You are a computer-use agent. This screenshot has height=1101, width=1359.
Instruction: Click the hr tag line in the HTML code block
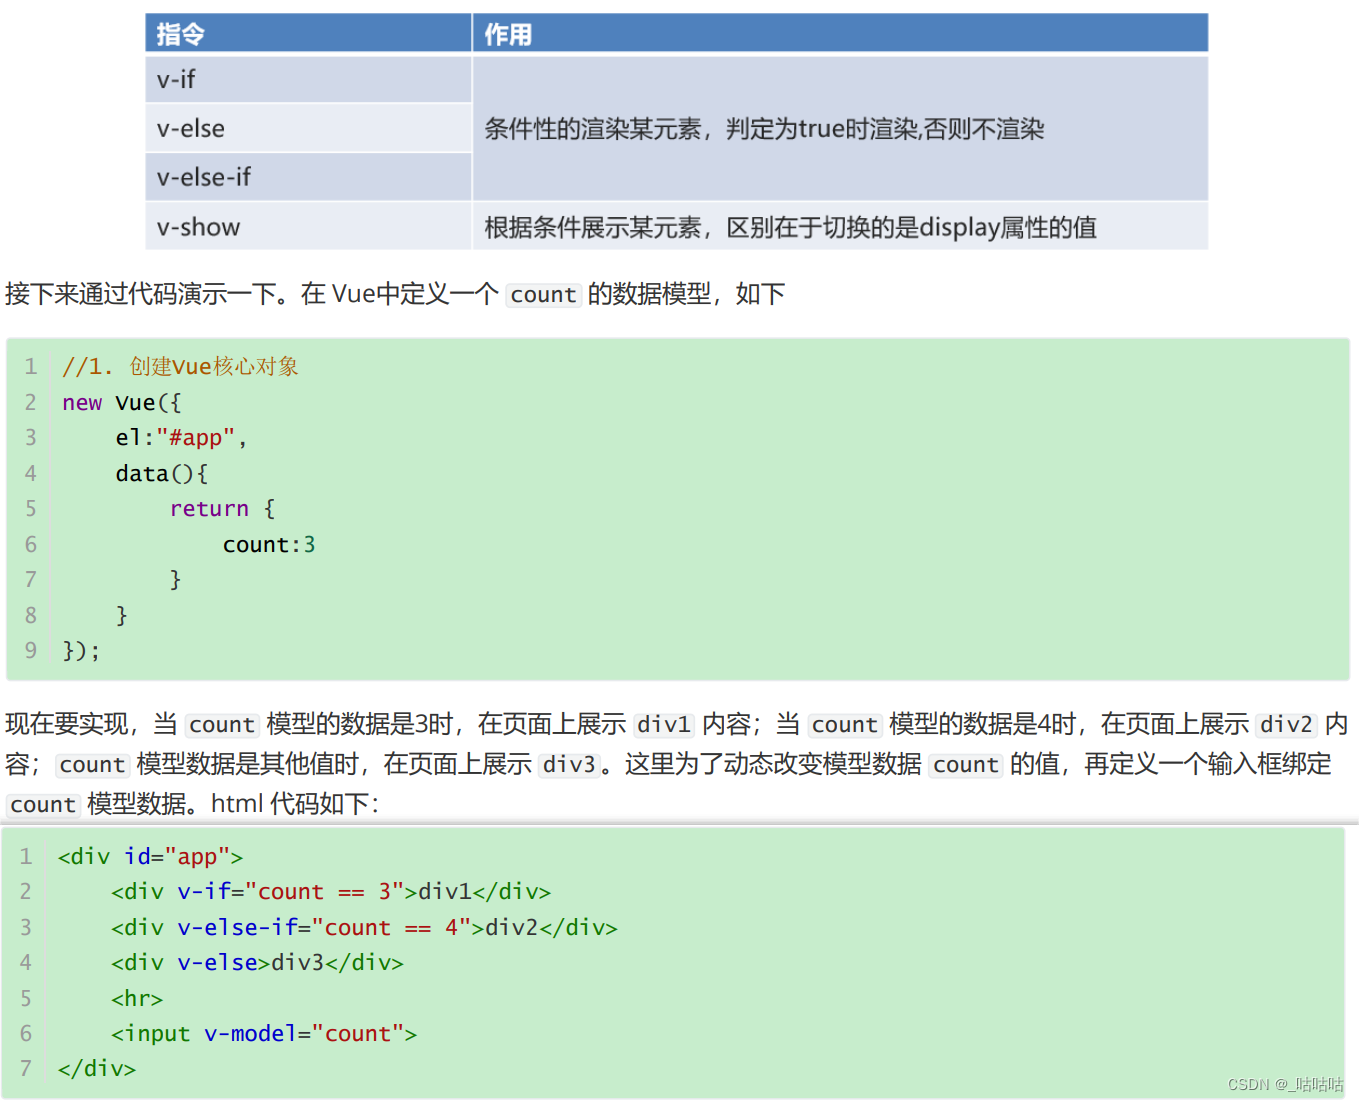click(136, 998)
